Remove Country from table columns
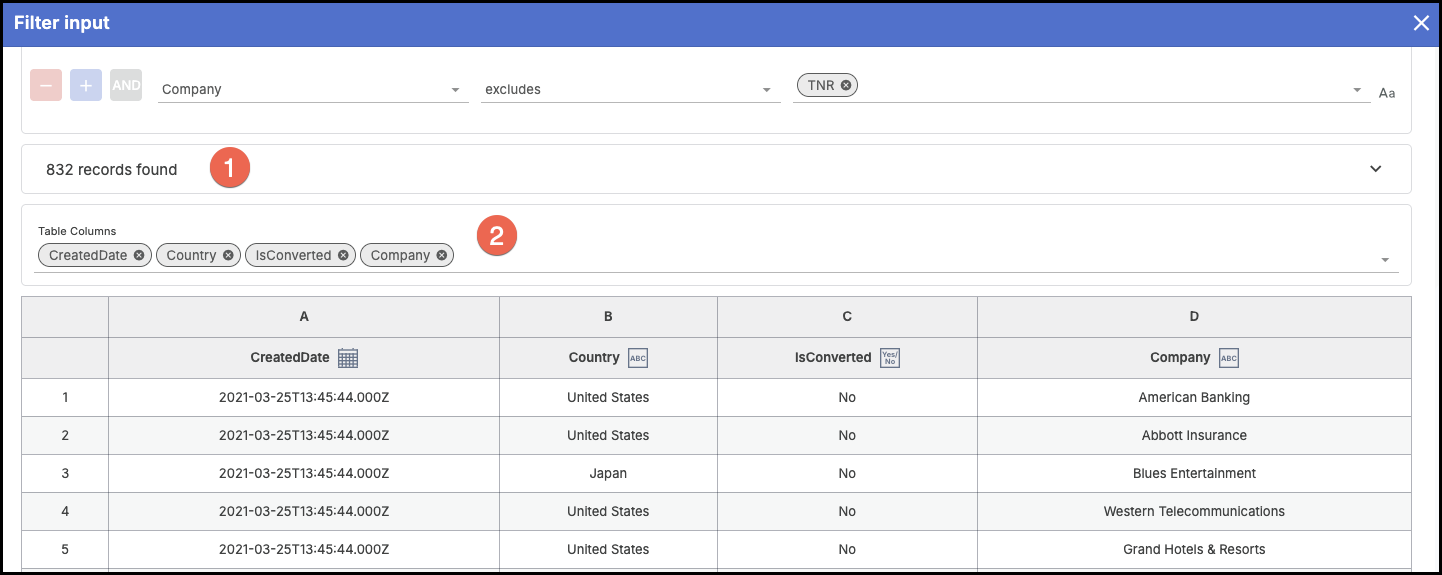 pos(228,255)
